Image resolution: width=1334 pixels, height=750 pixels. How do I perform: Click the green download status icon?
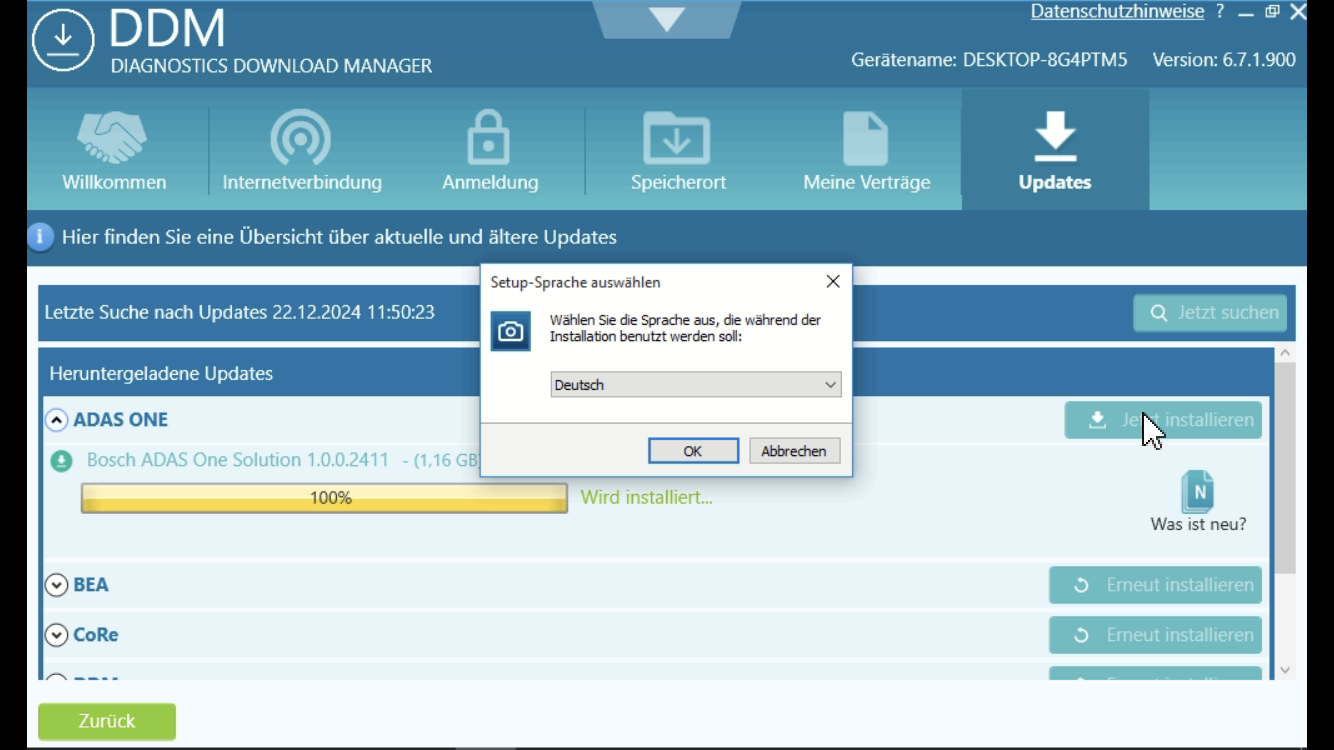click(x=62, y=461)
